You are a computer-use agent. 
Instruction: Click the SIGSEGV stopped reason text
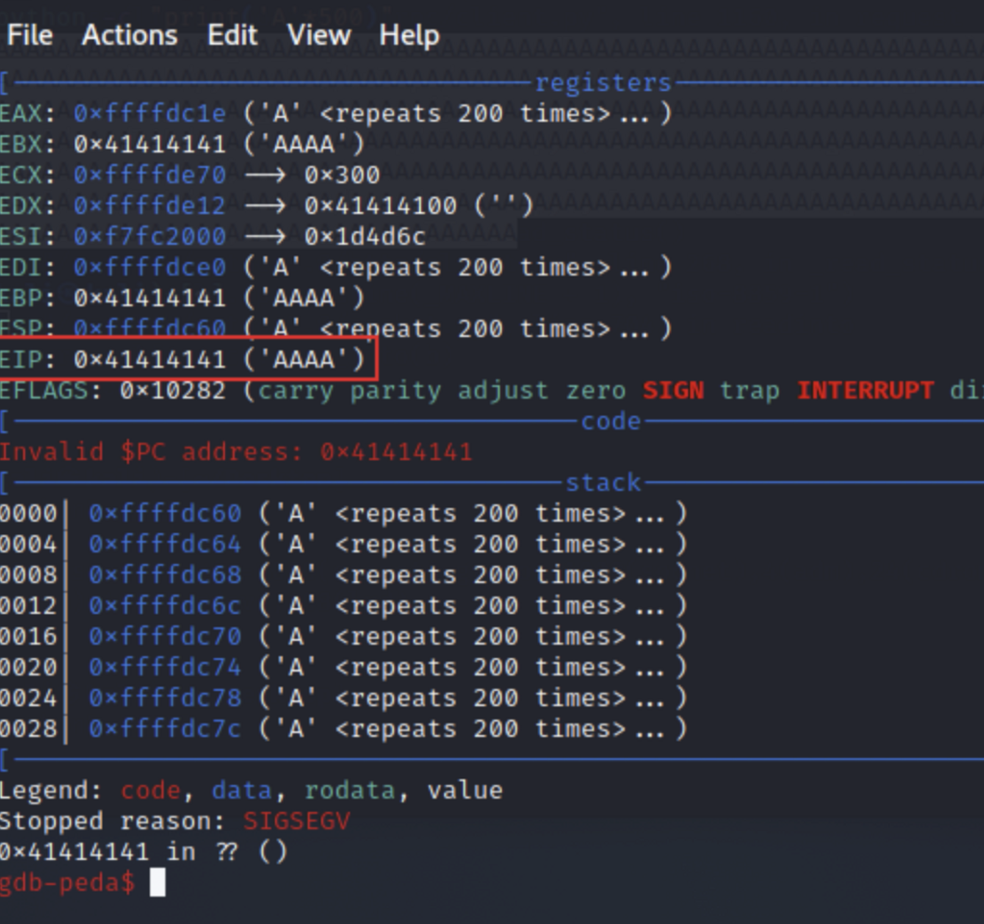[297, 821]
